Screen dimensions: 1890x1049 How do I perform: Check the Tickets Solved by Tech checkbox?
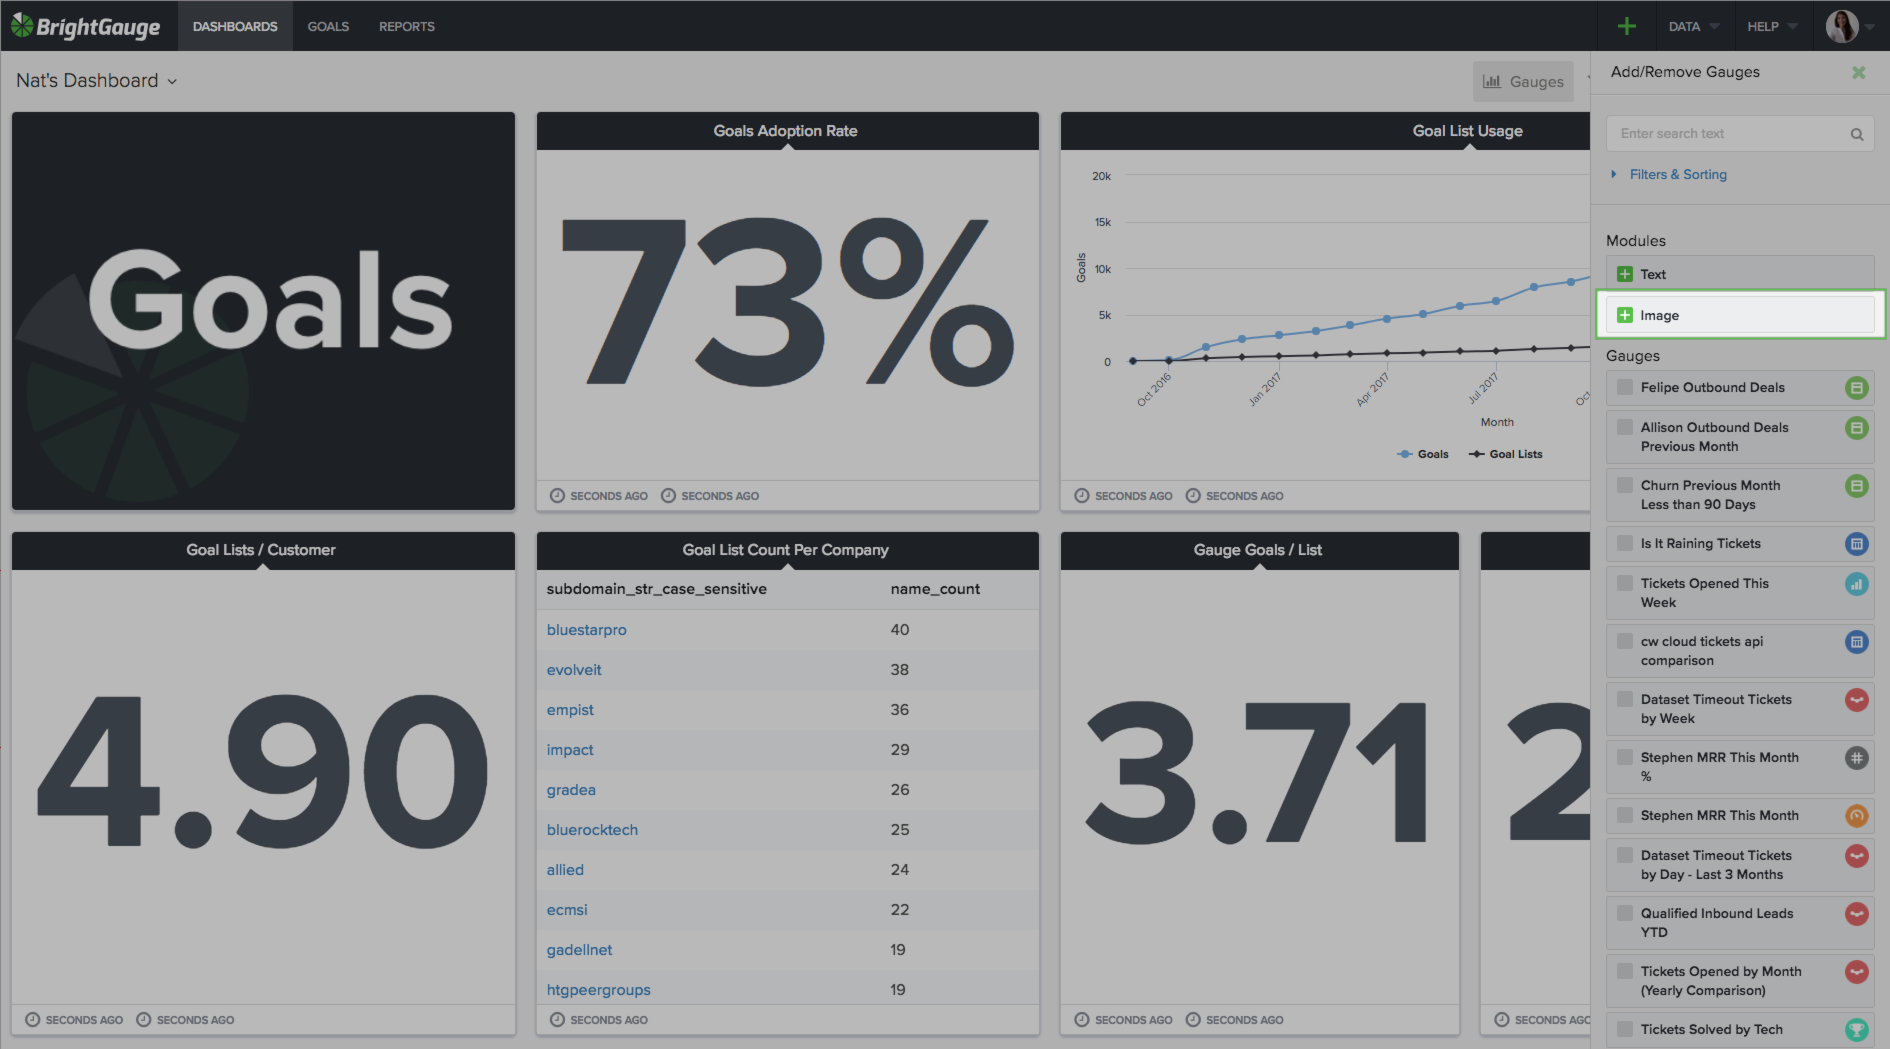(1625, 1029)
